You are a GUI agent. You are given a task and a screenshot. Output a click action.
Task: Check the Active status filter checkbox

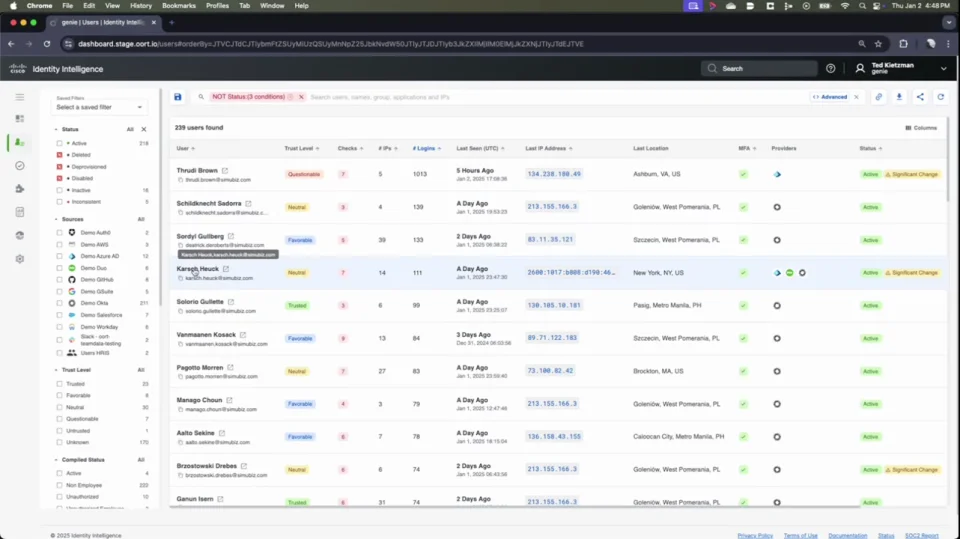coord(60,143)
